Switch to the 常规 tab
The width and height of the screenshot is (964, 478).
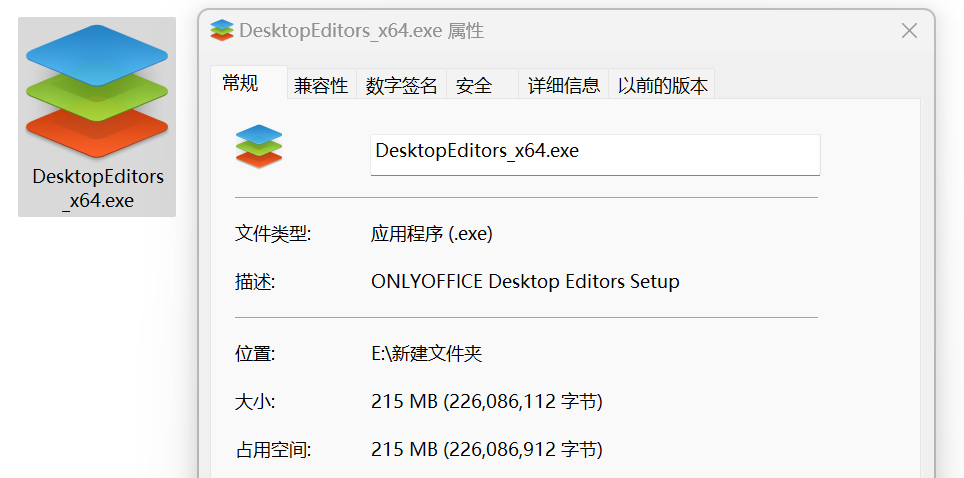click(x=240, y=84)
